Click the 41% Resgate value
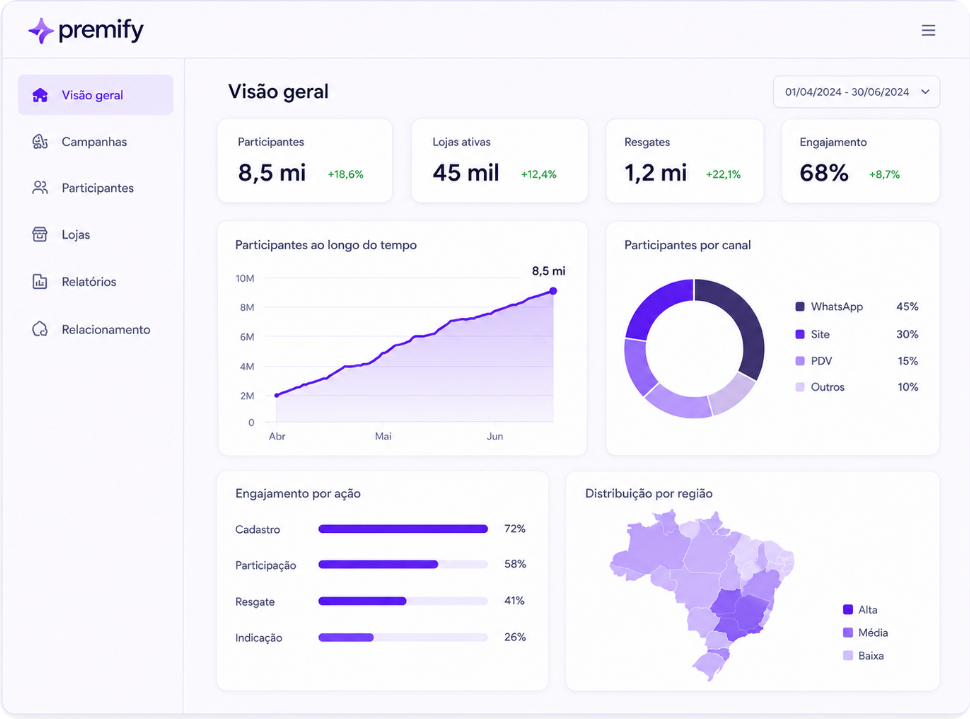The height and width of the screenshot is (719, 970). tap(514, 601)
